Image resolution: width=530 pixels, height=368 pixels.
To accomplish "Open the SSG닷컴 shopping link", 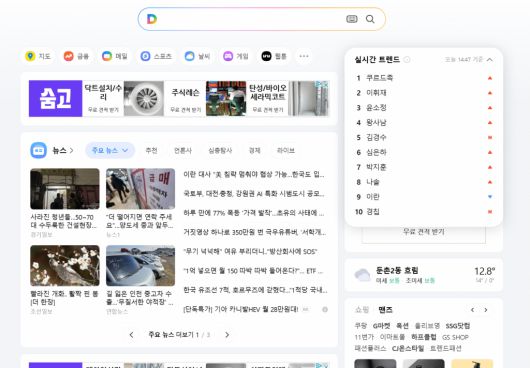I will coord(458,326).
